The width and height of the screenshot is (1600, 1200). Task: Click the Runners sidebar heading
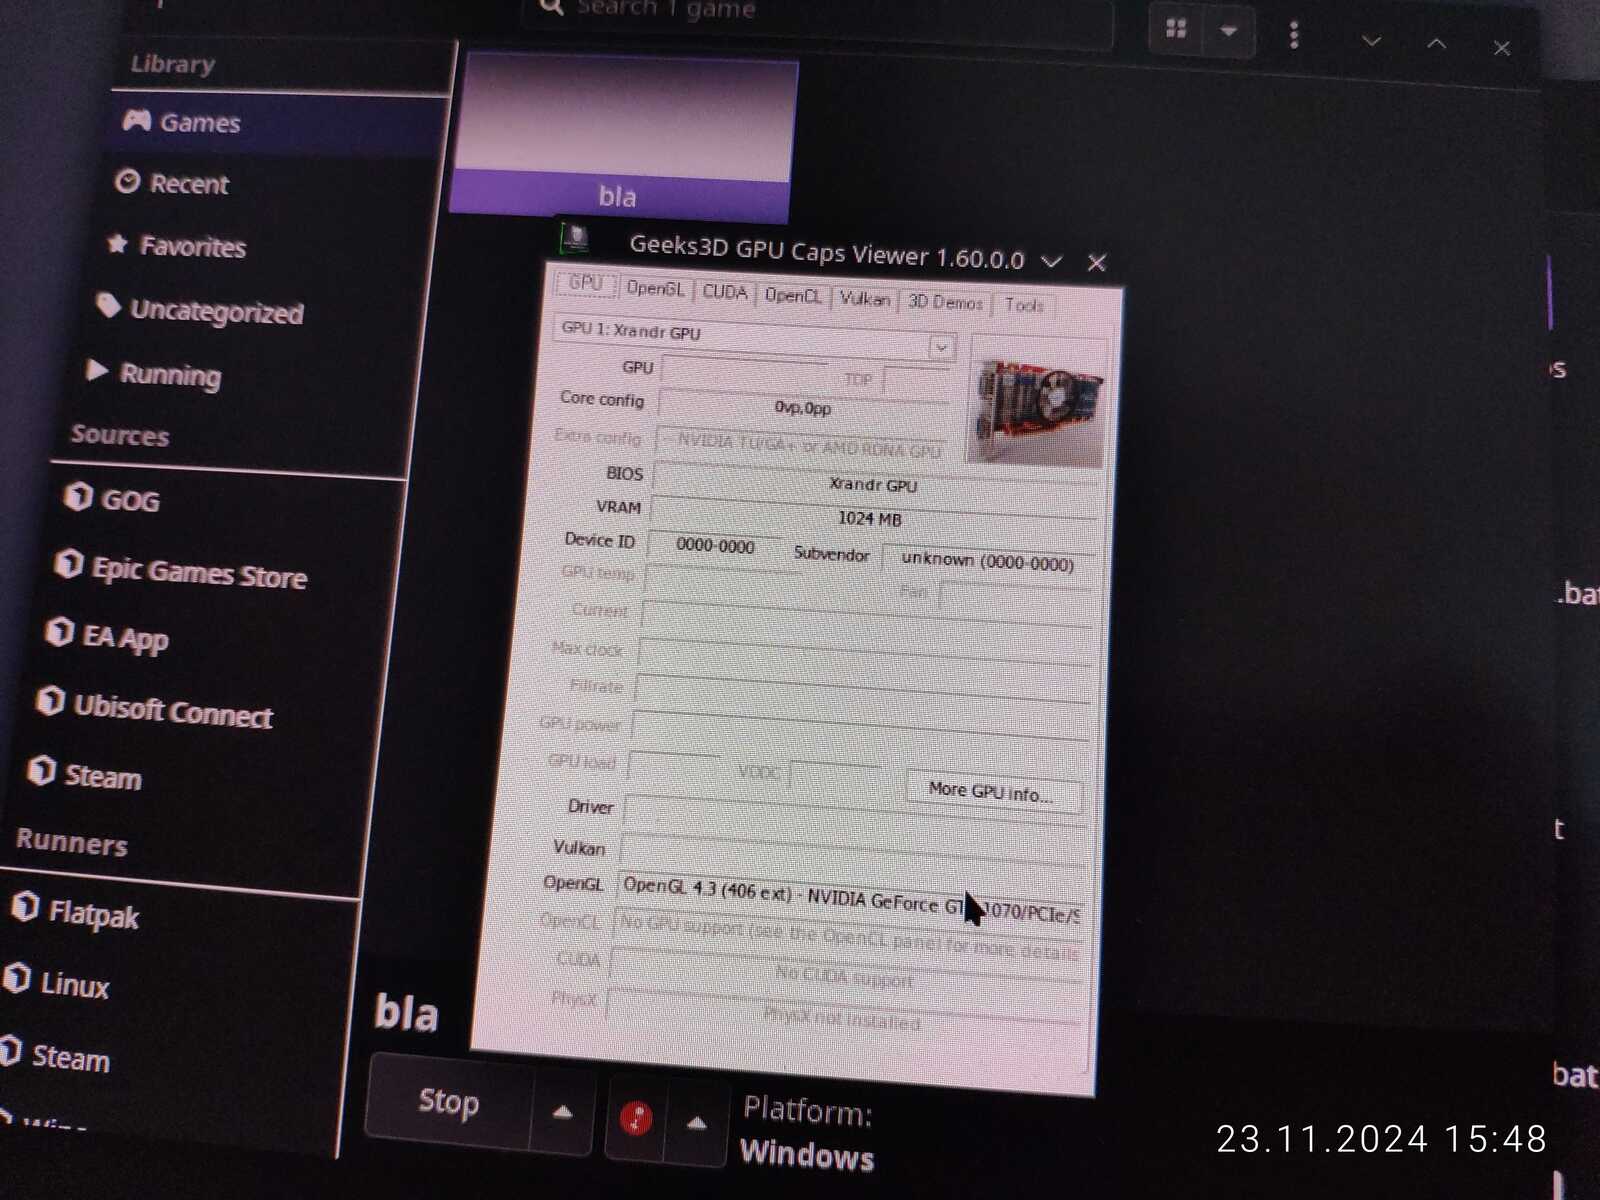pyautogui.click(x=72, y=843)
